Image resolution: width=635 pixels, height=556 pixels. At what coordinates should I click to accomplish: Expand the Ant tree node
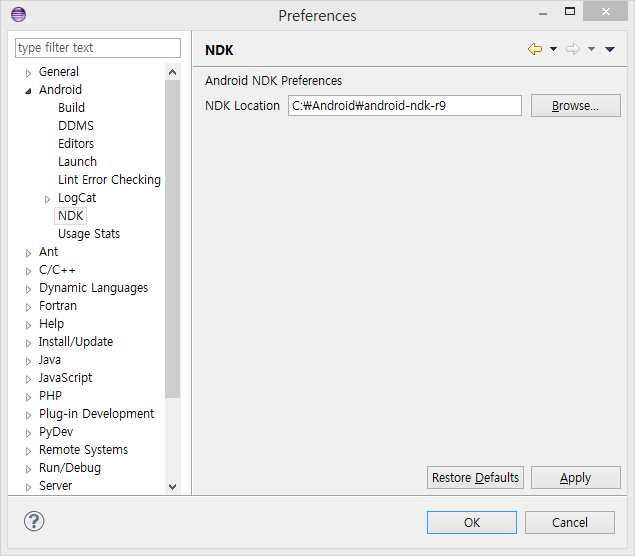click(28, 253)
